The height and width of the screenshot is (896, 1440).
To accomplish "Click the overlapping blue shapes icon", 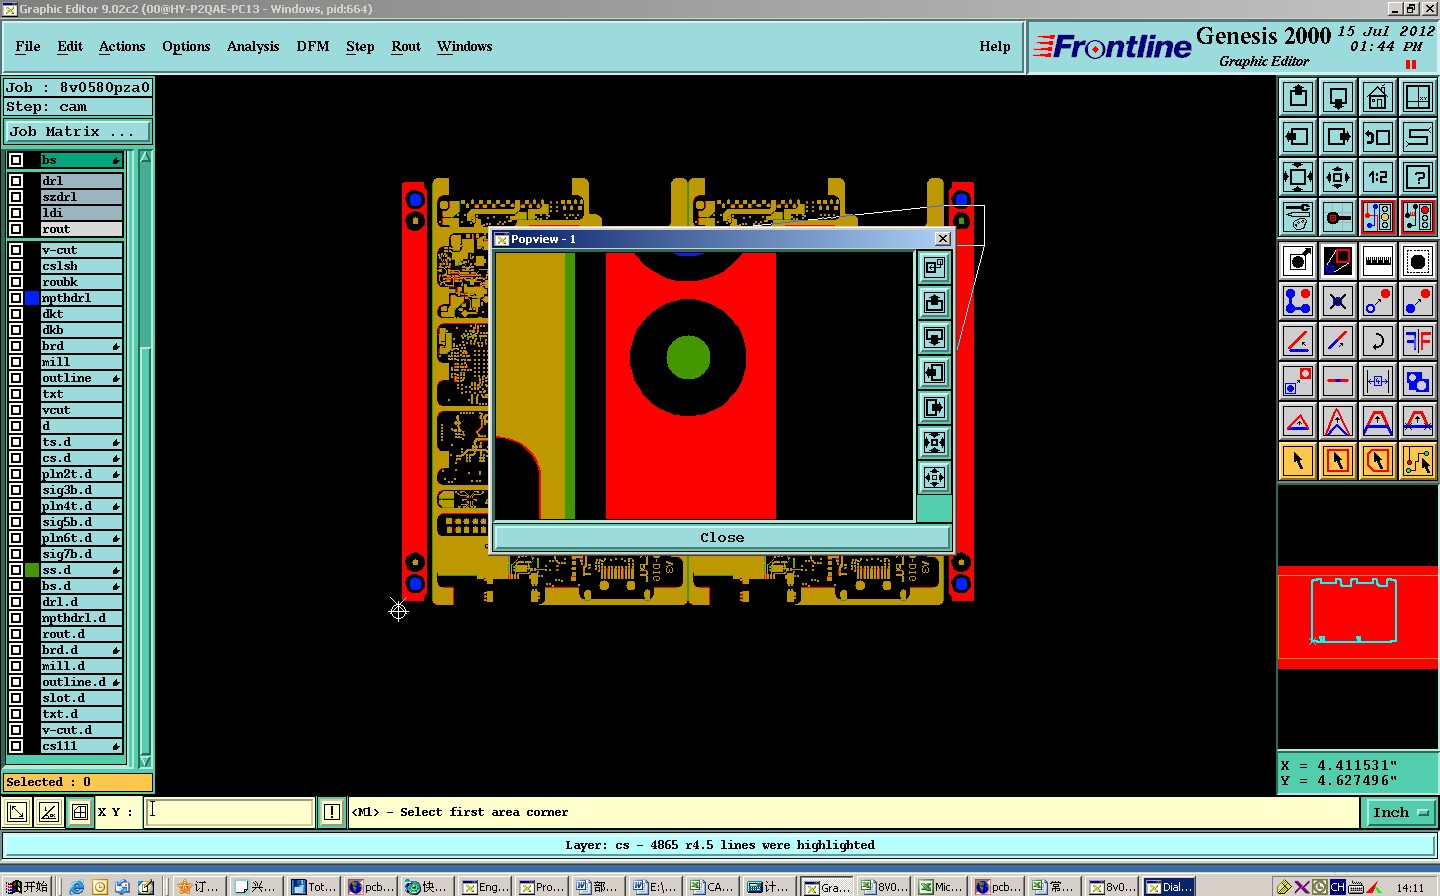I will tap(1418, 381).
